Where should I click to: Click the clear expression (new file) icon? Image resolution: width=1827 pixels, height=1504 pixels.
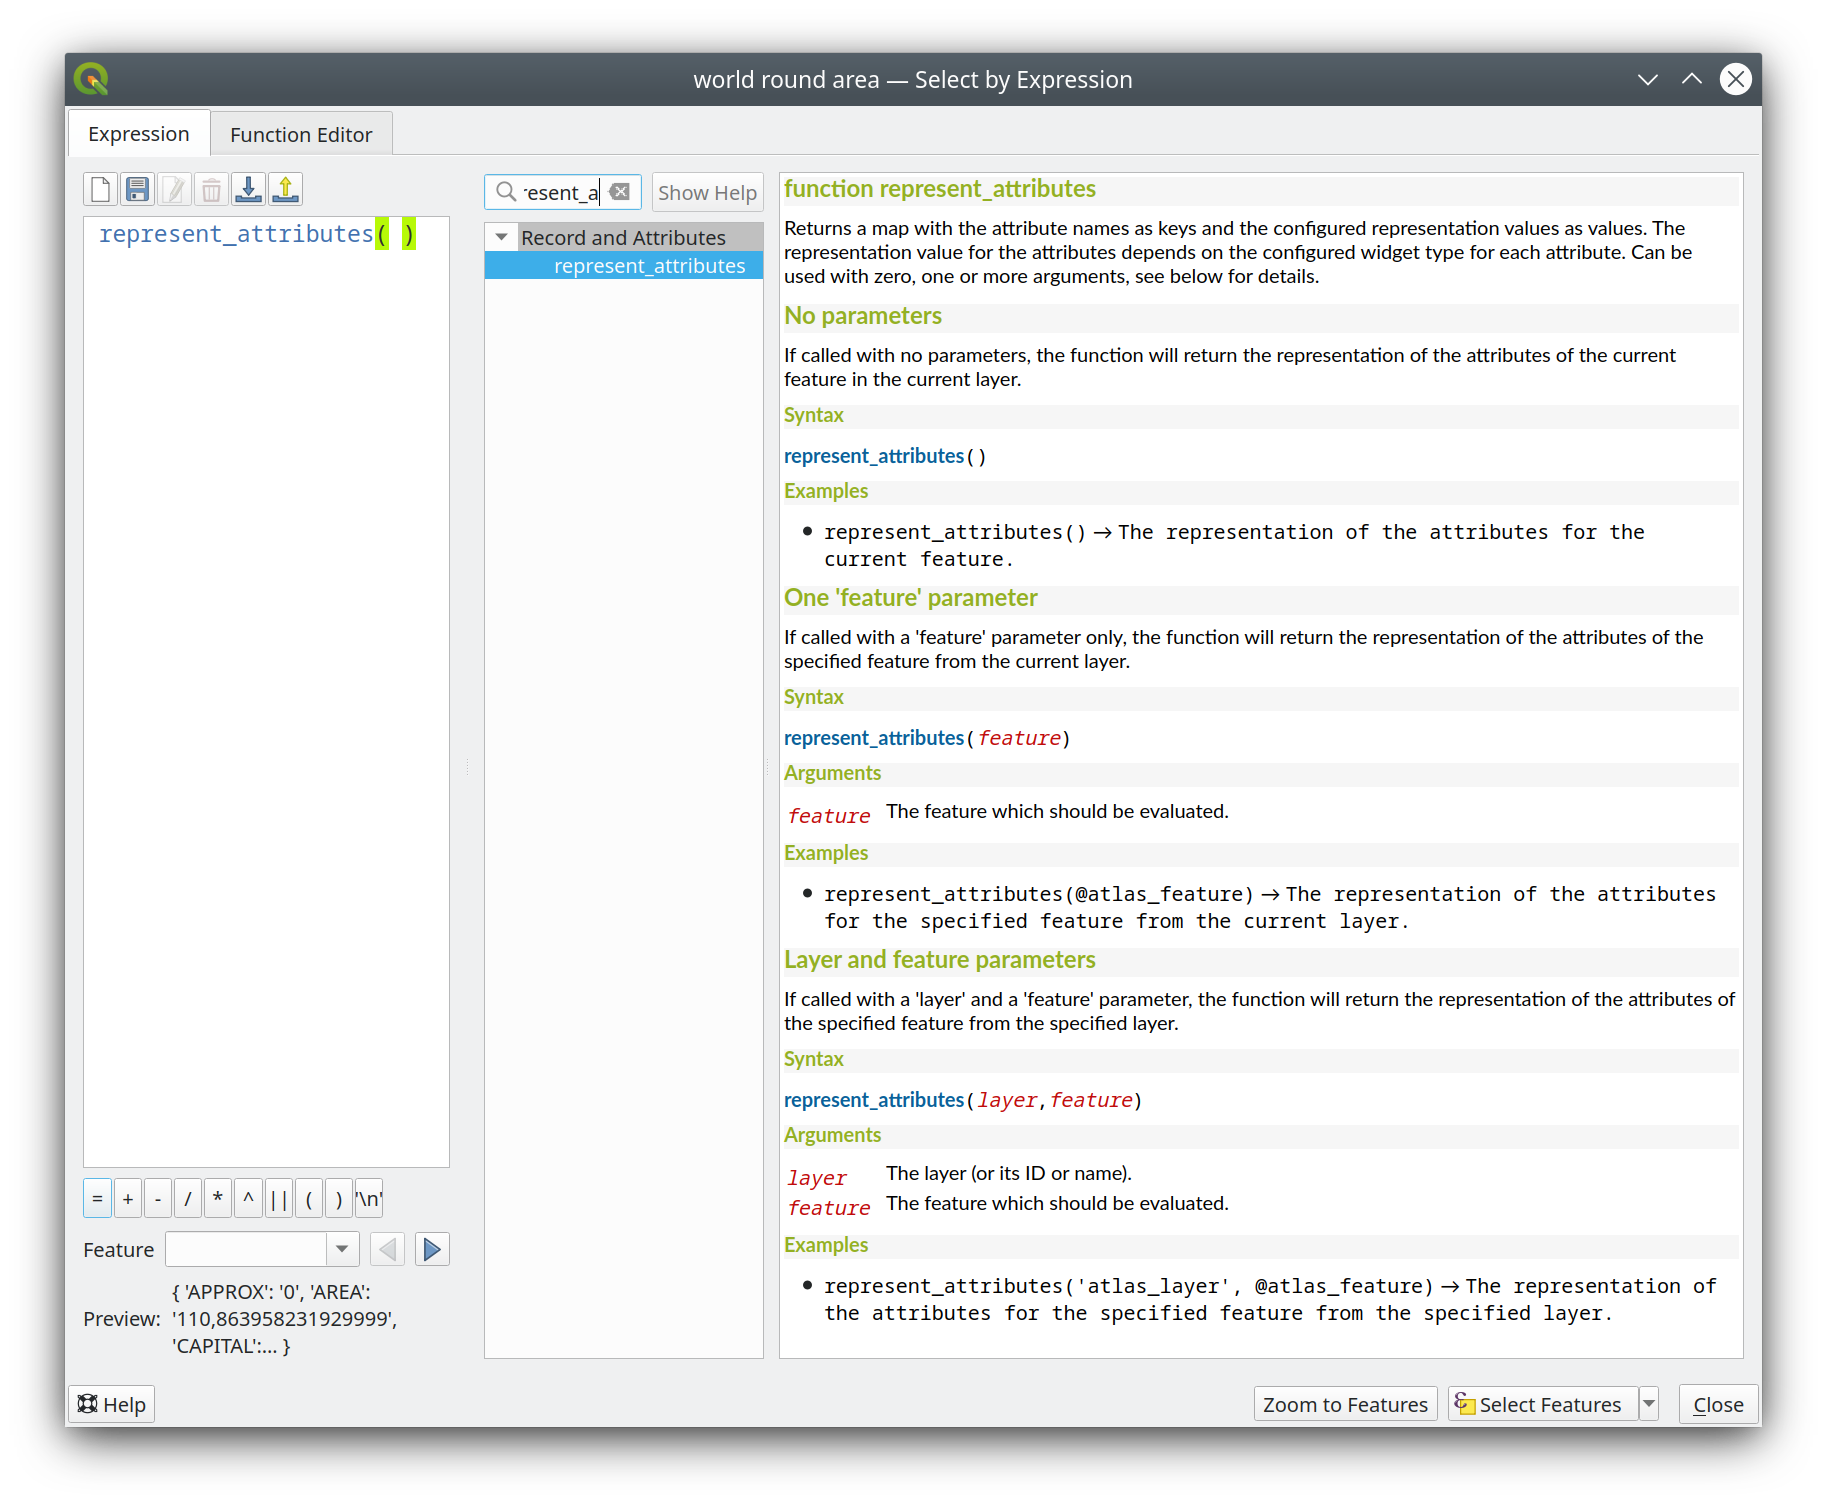100,190
